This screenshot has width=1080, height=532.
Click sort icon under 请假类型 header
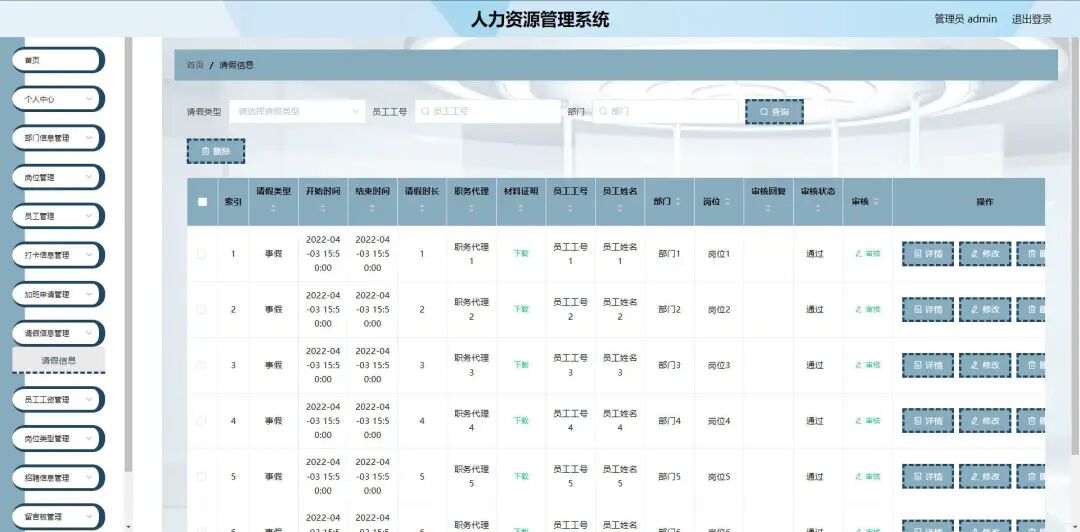(x=273, y=208)
